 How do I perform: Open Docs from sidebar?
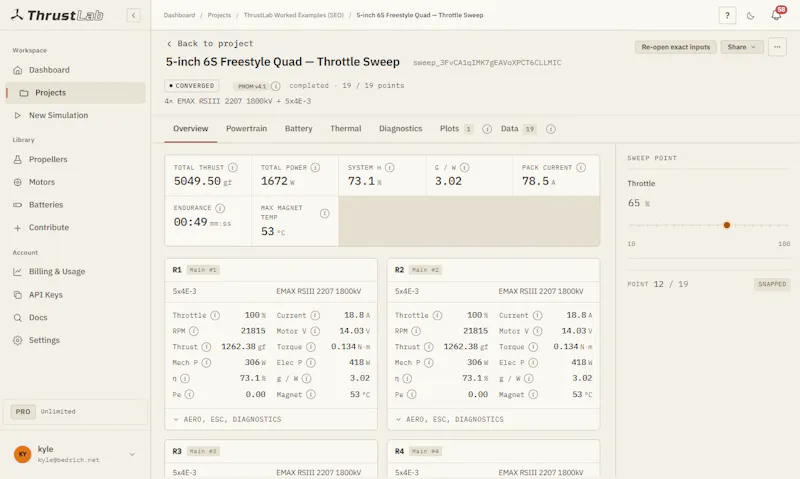coord(76,317)
